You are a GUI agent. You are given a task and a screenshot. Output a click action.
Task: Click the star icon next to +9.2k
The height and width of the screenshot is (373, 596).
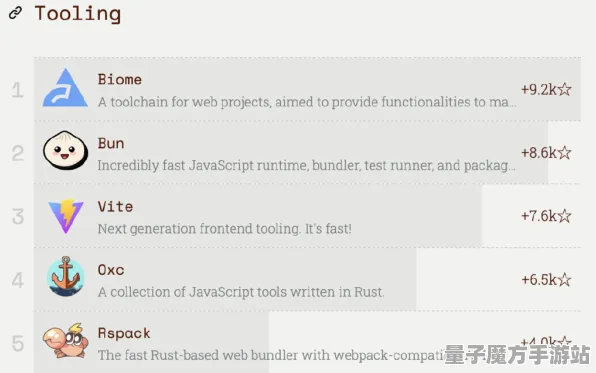(565, 89)
